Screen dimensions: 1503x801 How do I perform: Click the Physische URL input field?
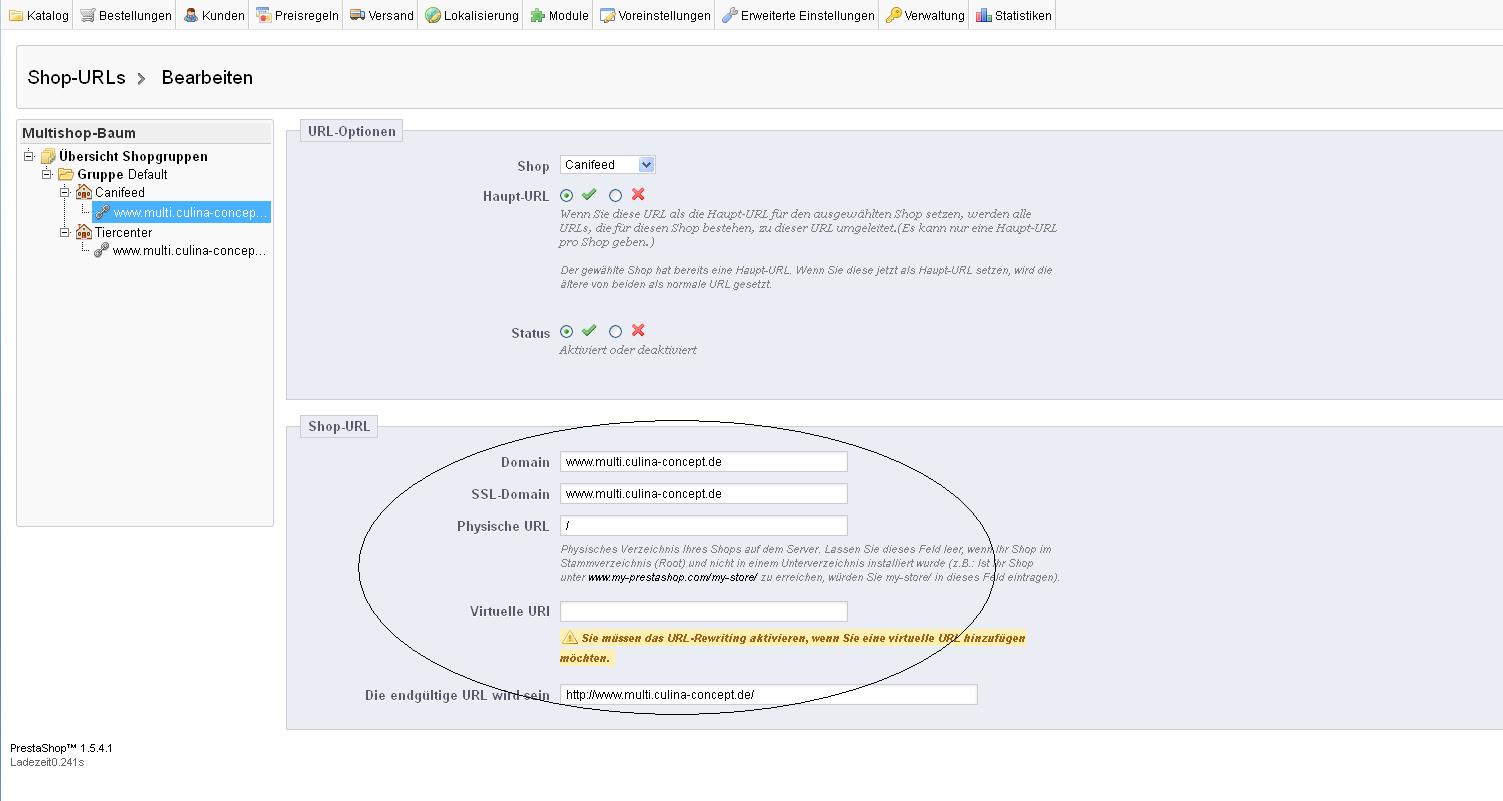tap(703, 525)
